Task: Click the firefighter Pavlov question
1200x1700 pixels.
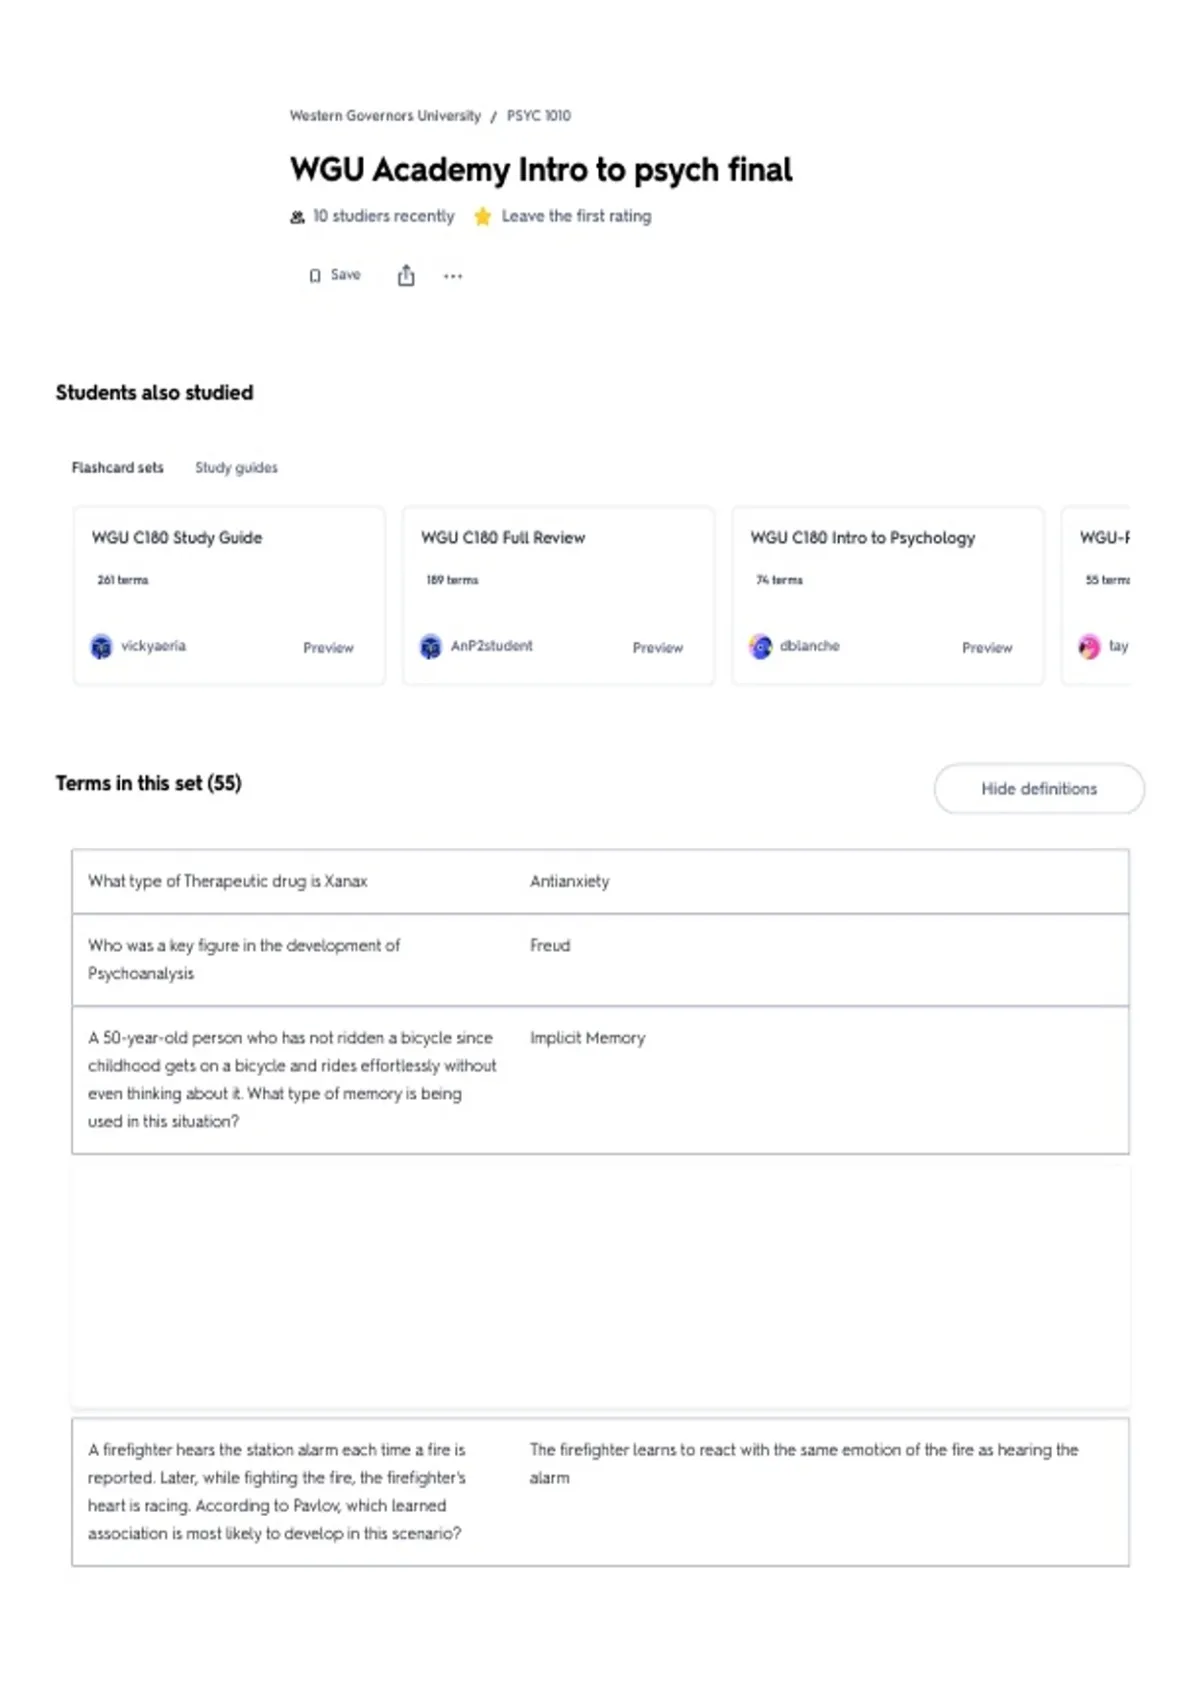Action: 277,1492
